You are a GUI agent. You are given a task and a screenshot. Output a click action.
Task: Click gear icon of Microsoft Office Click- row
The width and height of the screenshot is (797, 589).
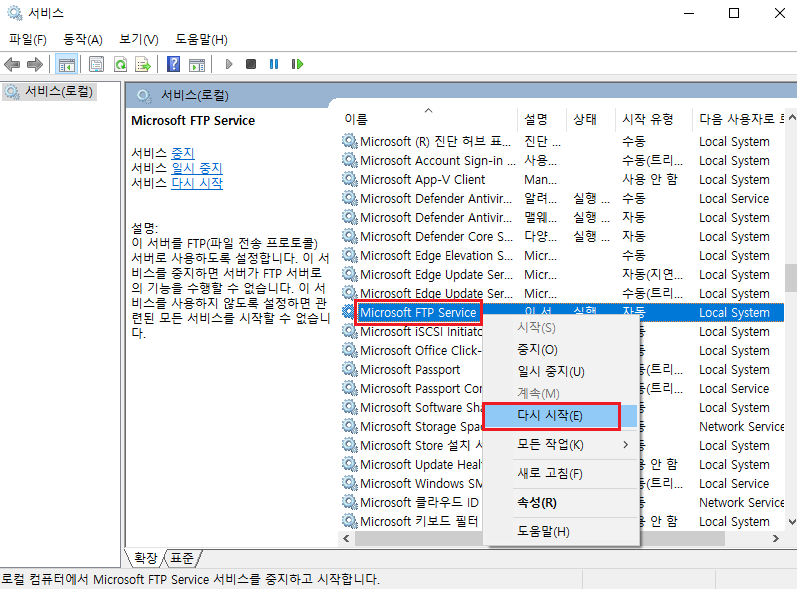(x=349, y=350)
